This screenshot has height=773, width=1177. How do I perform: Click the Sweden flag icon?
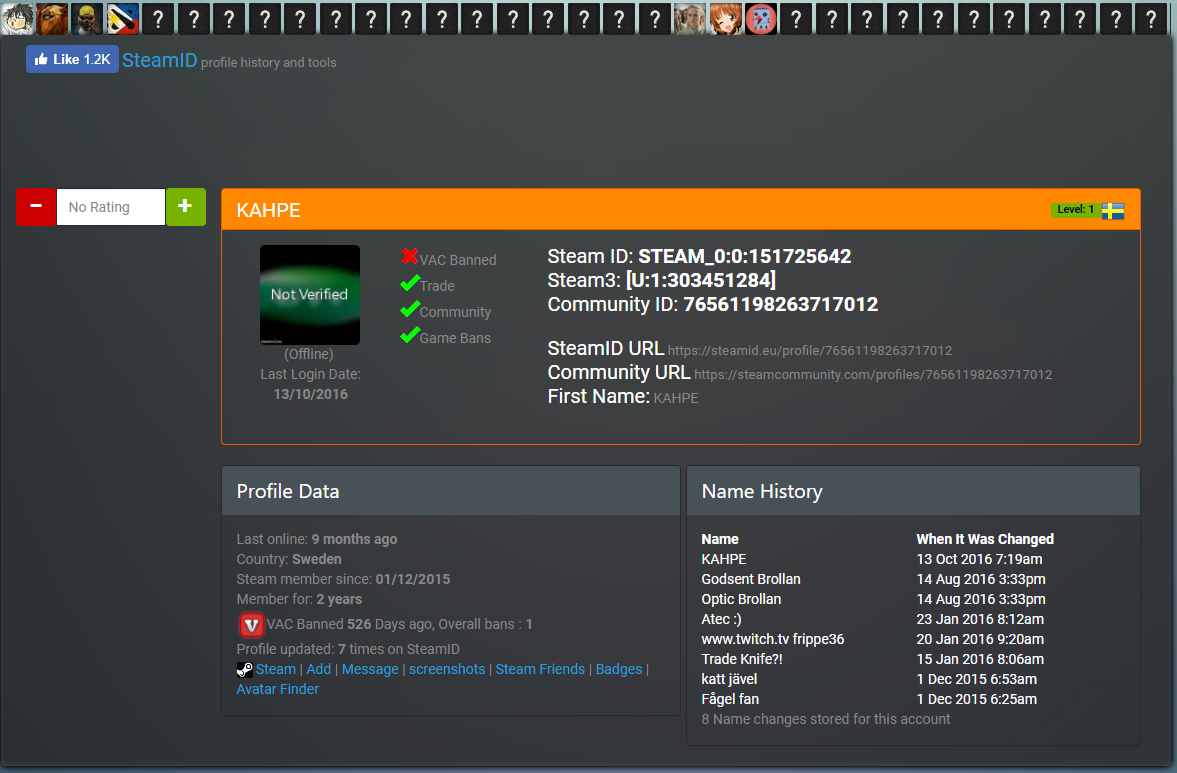(x=1112, y=211)
